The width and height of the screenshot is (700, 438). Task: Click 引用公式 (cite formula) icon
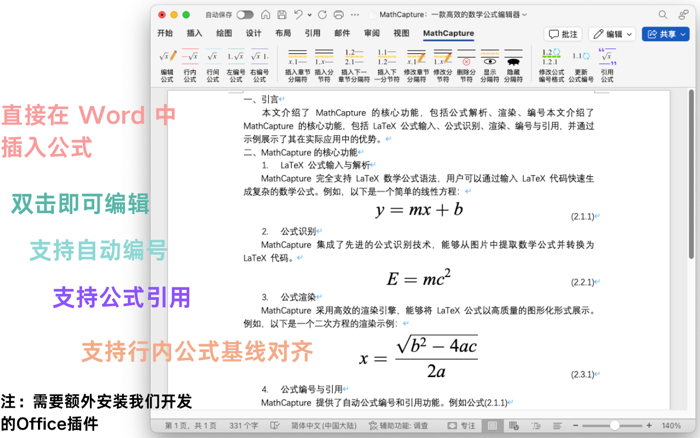point(607,65)
